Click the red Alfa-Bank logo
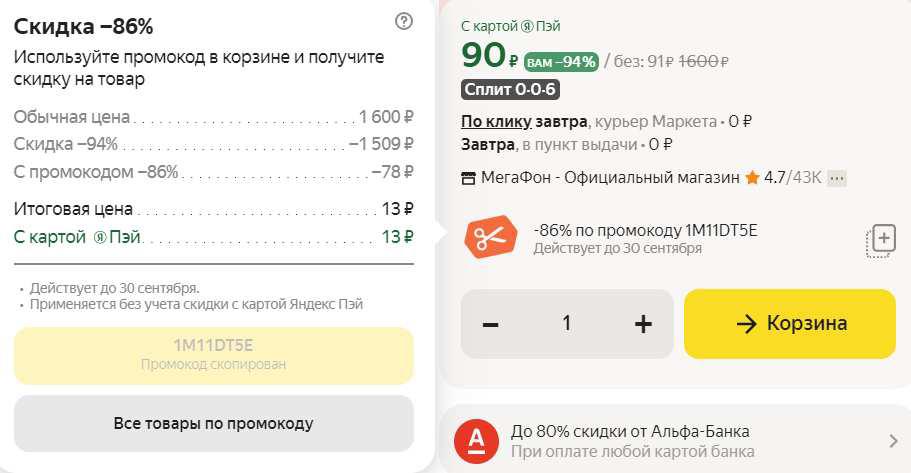The image size is (911, 473). [x=476, y=441]
